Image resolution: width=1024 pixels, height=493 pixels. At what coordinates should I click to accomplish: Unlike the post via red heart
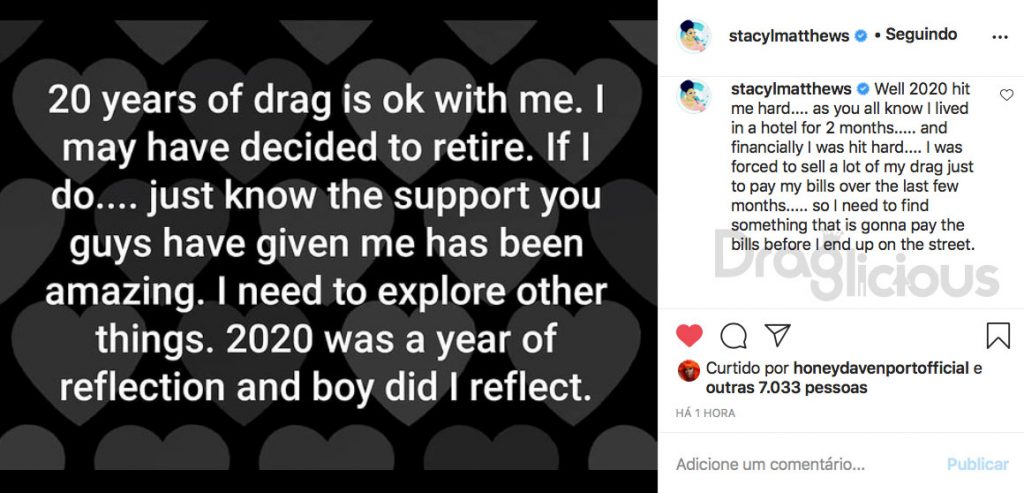tap(689, 335)
